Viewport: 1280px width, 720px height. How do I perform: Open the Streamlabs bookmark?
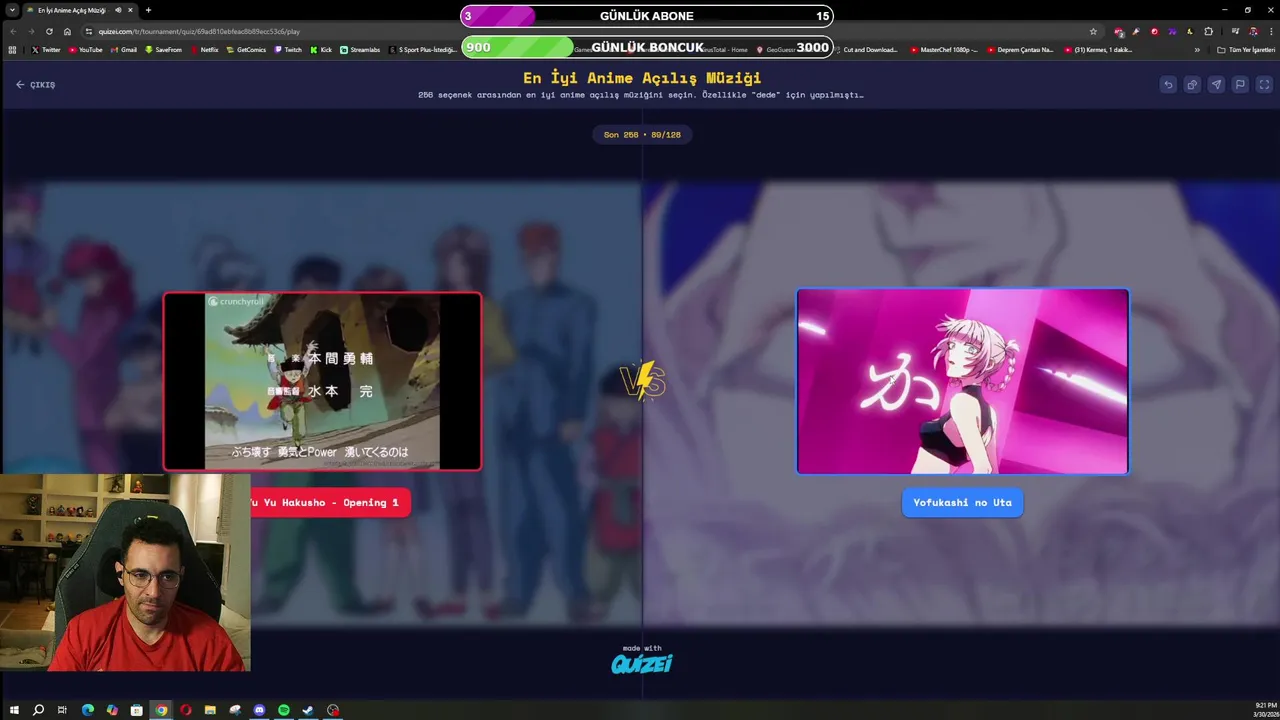point(360,49)
